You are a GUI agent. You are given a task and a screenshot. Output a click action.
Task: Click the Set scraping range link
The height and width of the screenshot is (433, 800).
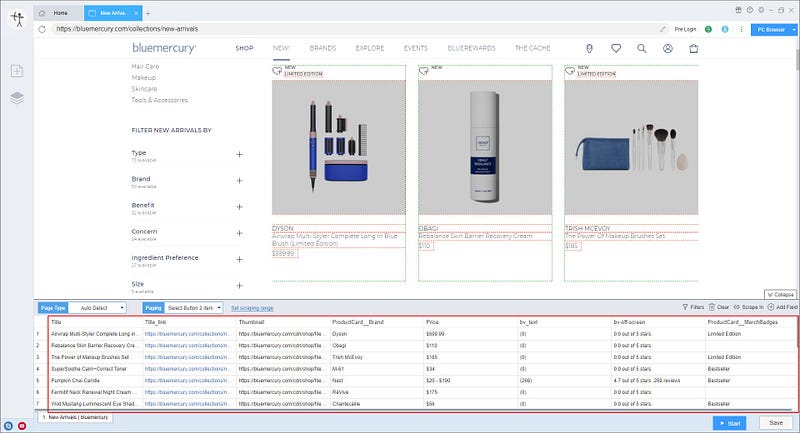click(252, 308)
